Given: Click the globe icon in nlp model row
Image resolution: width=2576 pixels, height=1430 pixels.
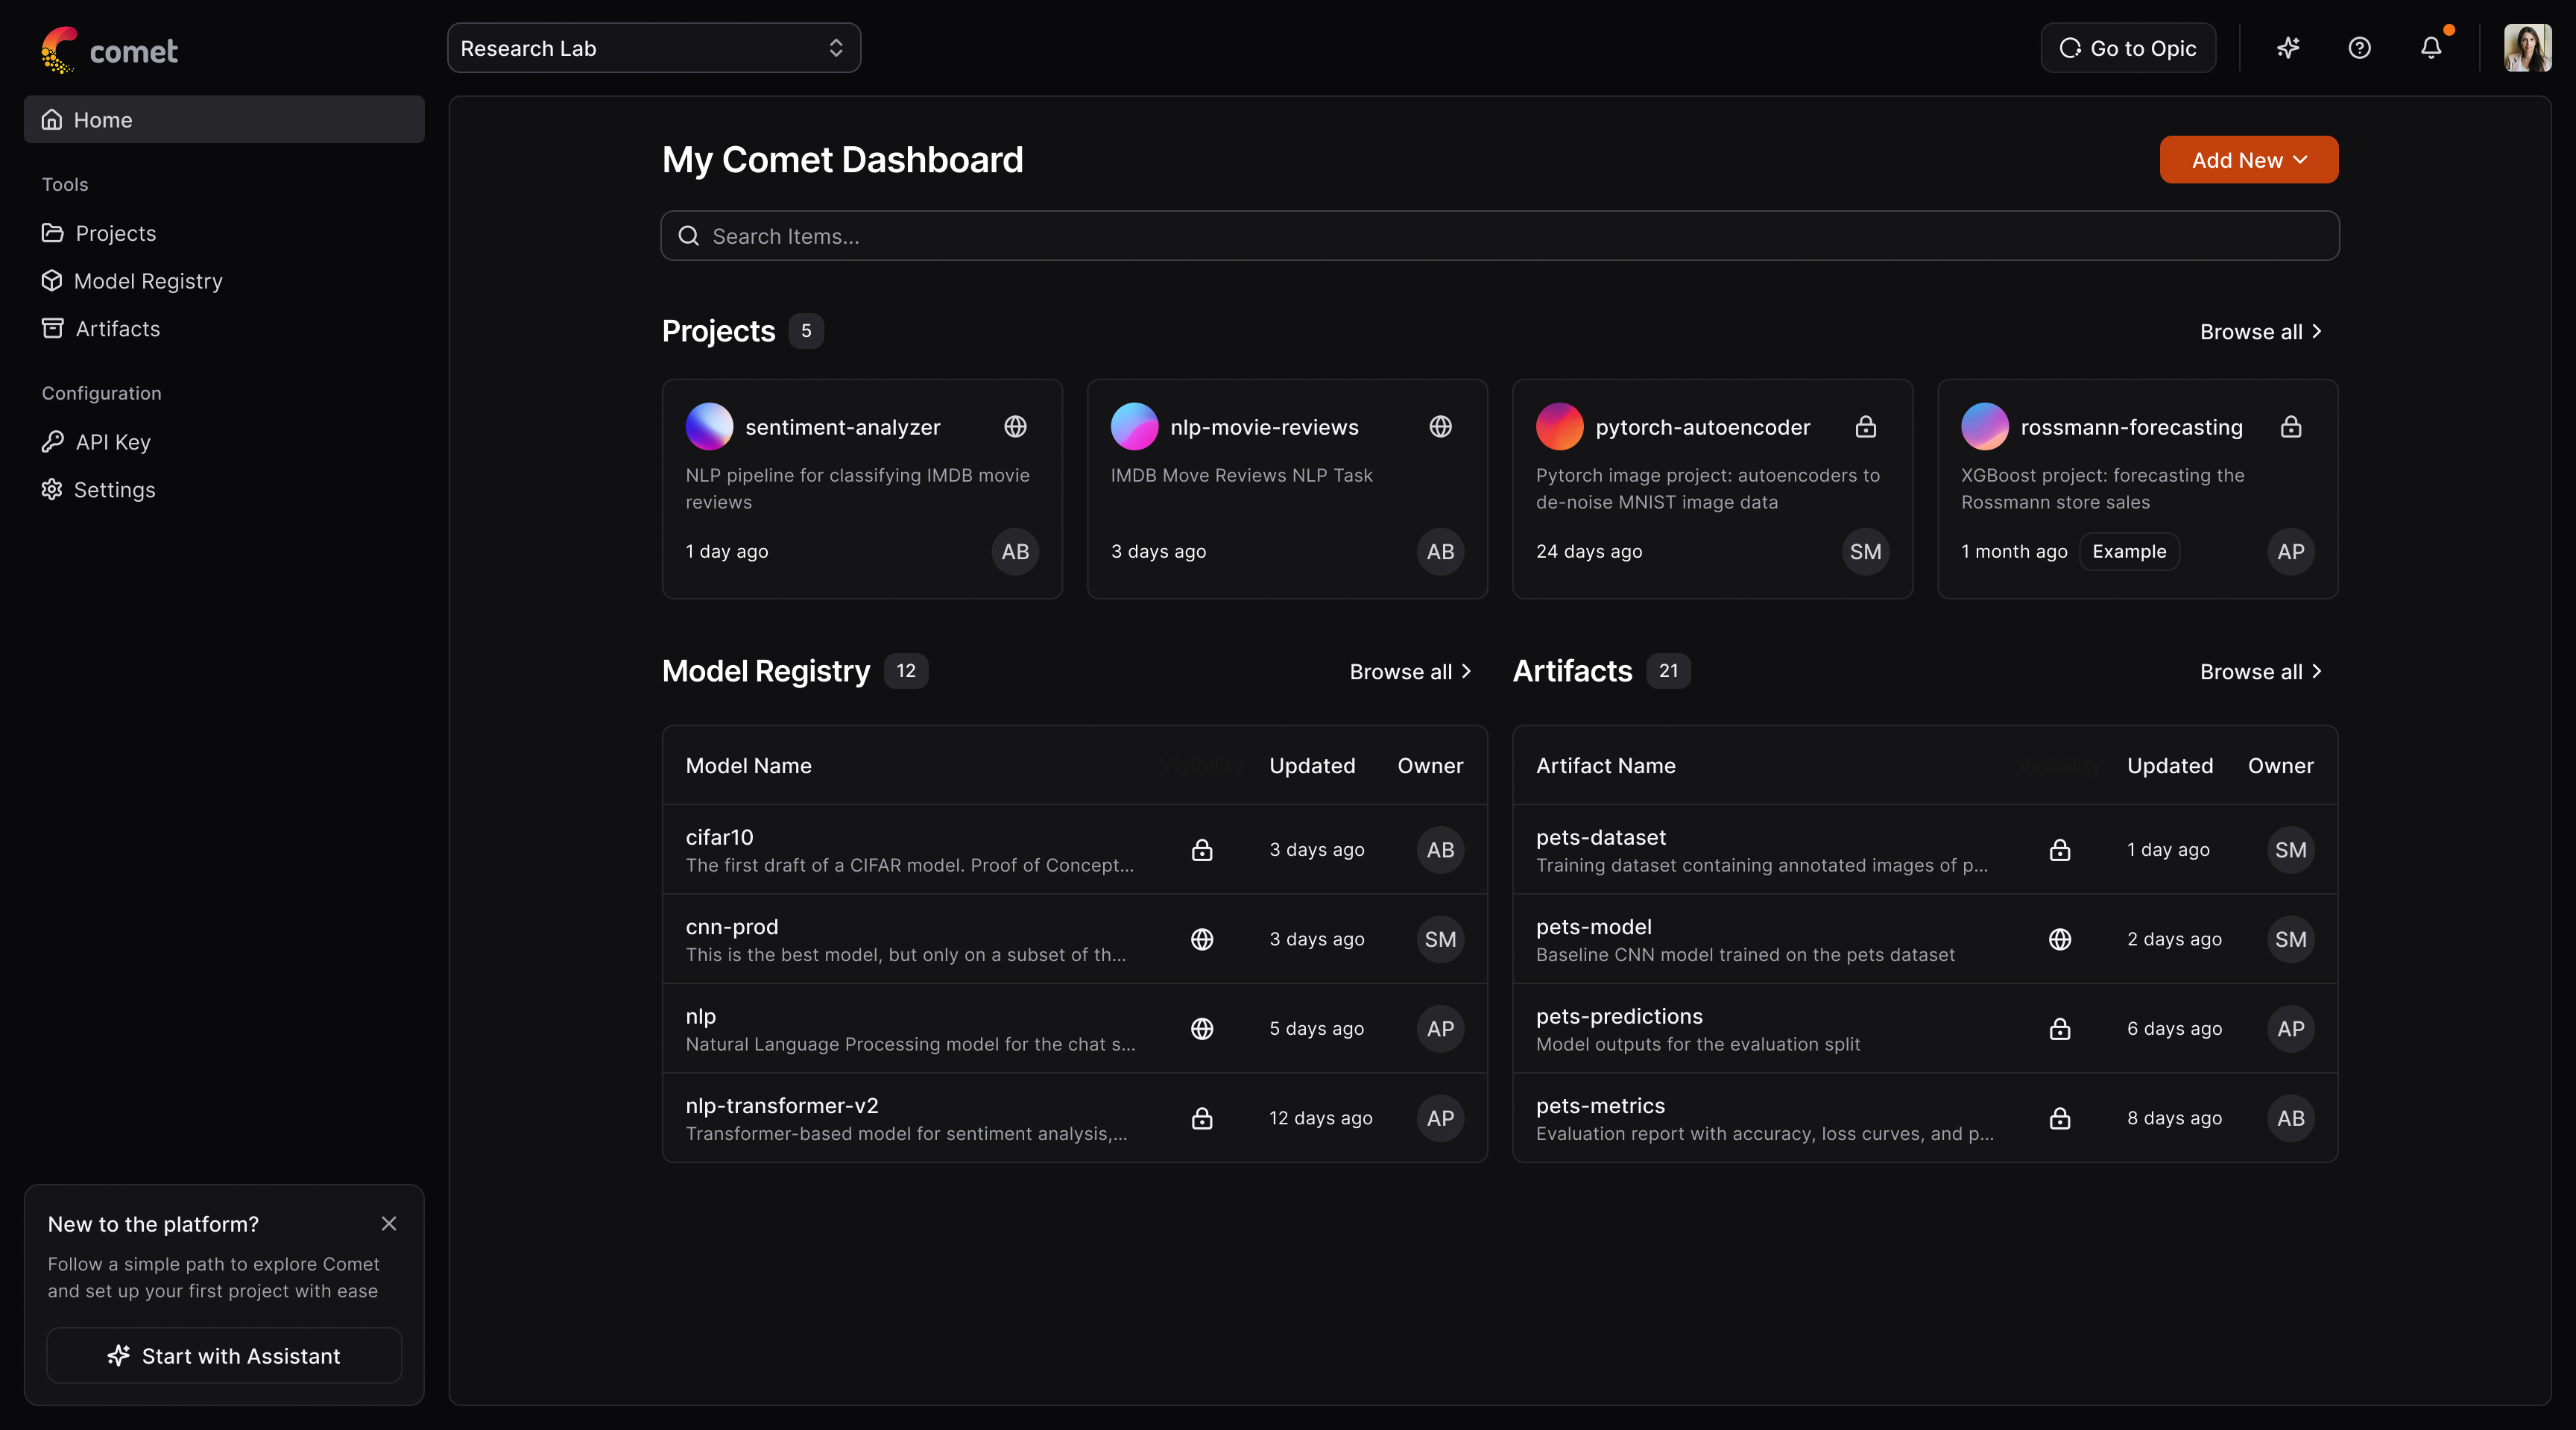Looking at the screenshot, I should tap(1202, 1029).
